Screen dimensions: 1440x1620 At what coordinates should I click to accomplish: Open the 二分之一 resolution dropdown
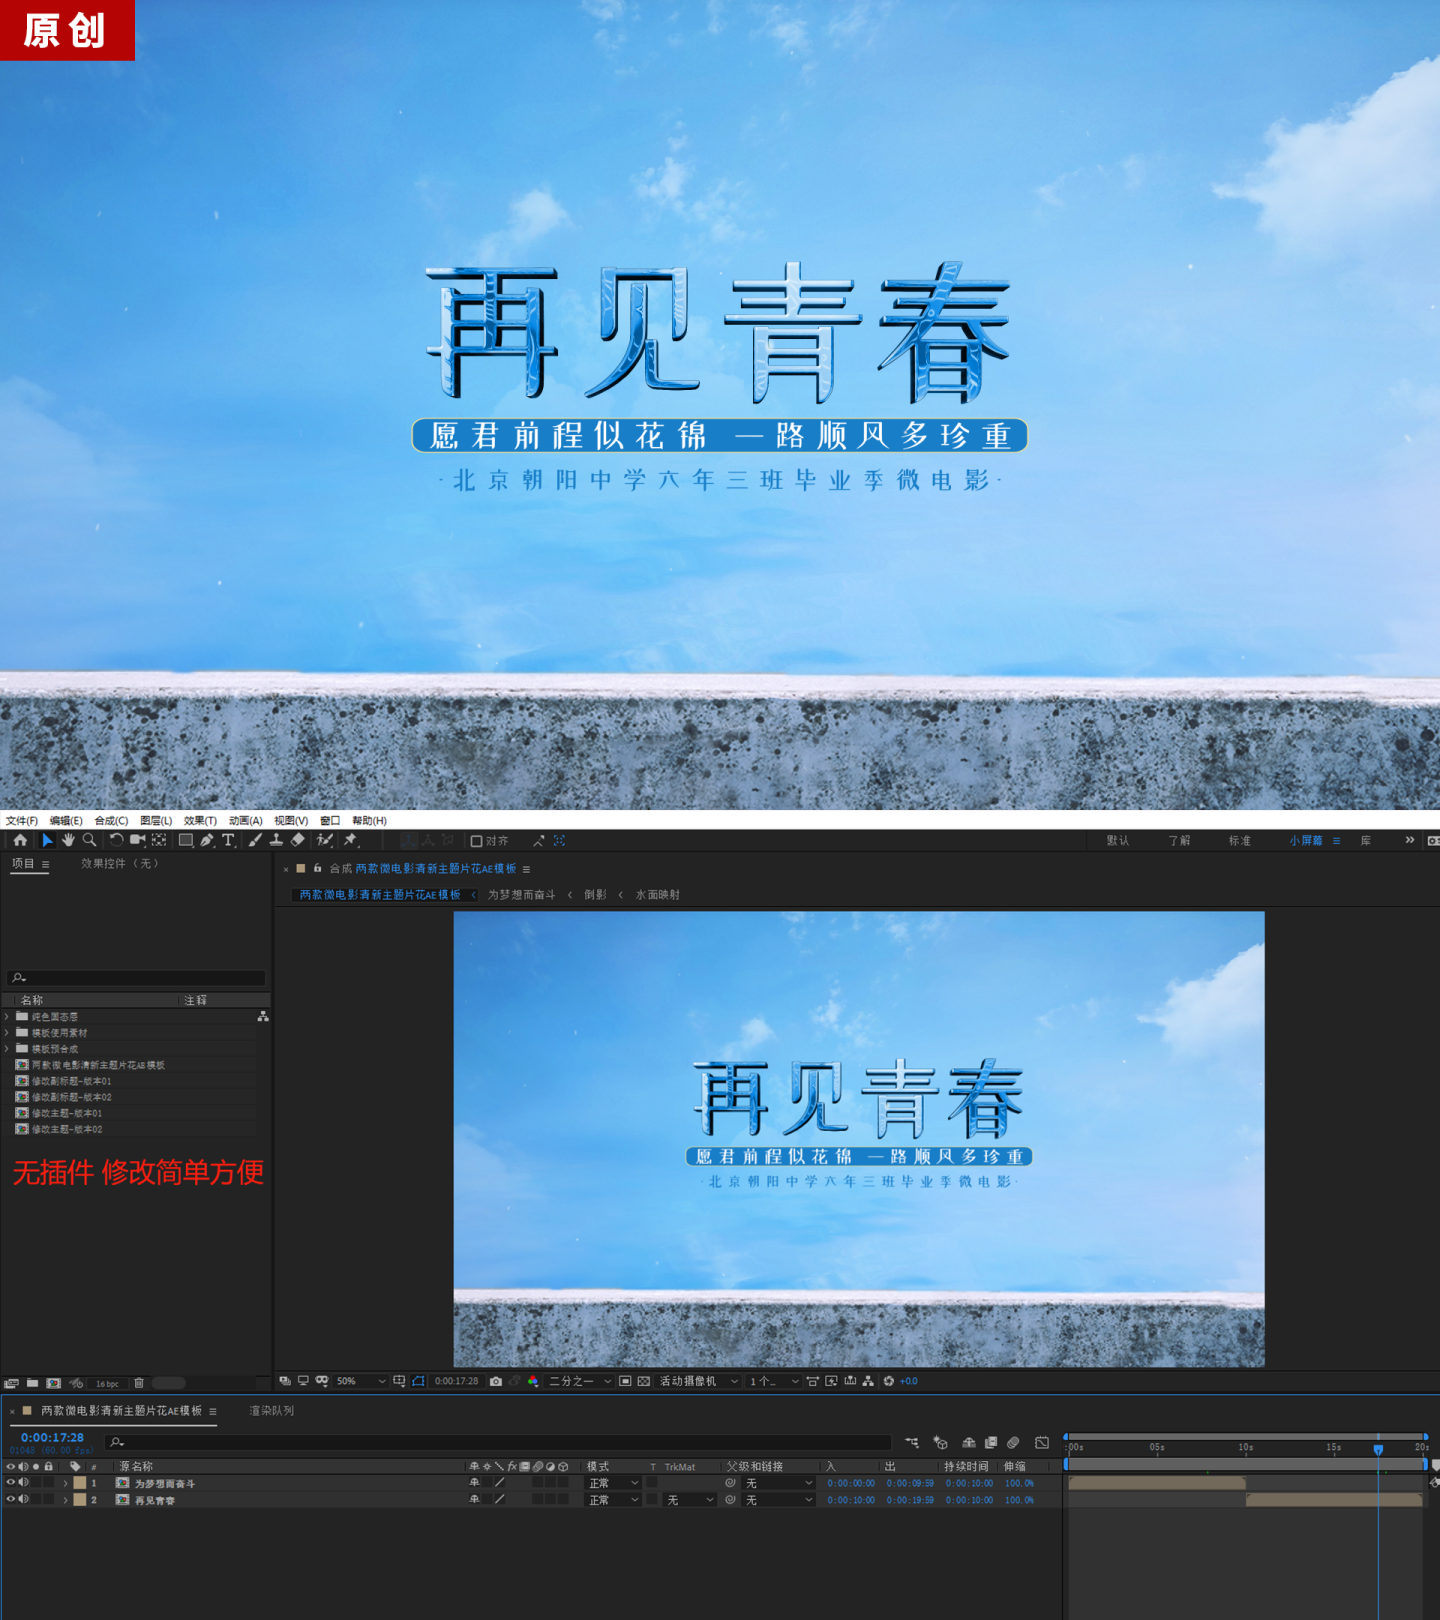(x=580, y=1381)
